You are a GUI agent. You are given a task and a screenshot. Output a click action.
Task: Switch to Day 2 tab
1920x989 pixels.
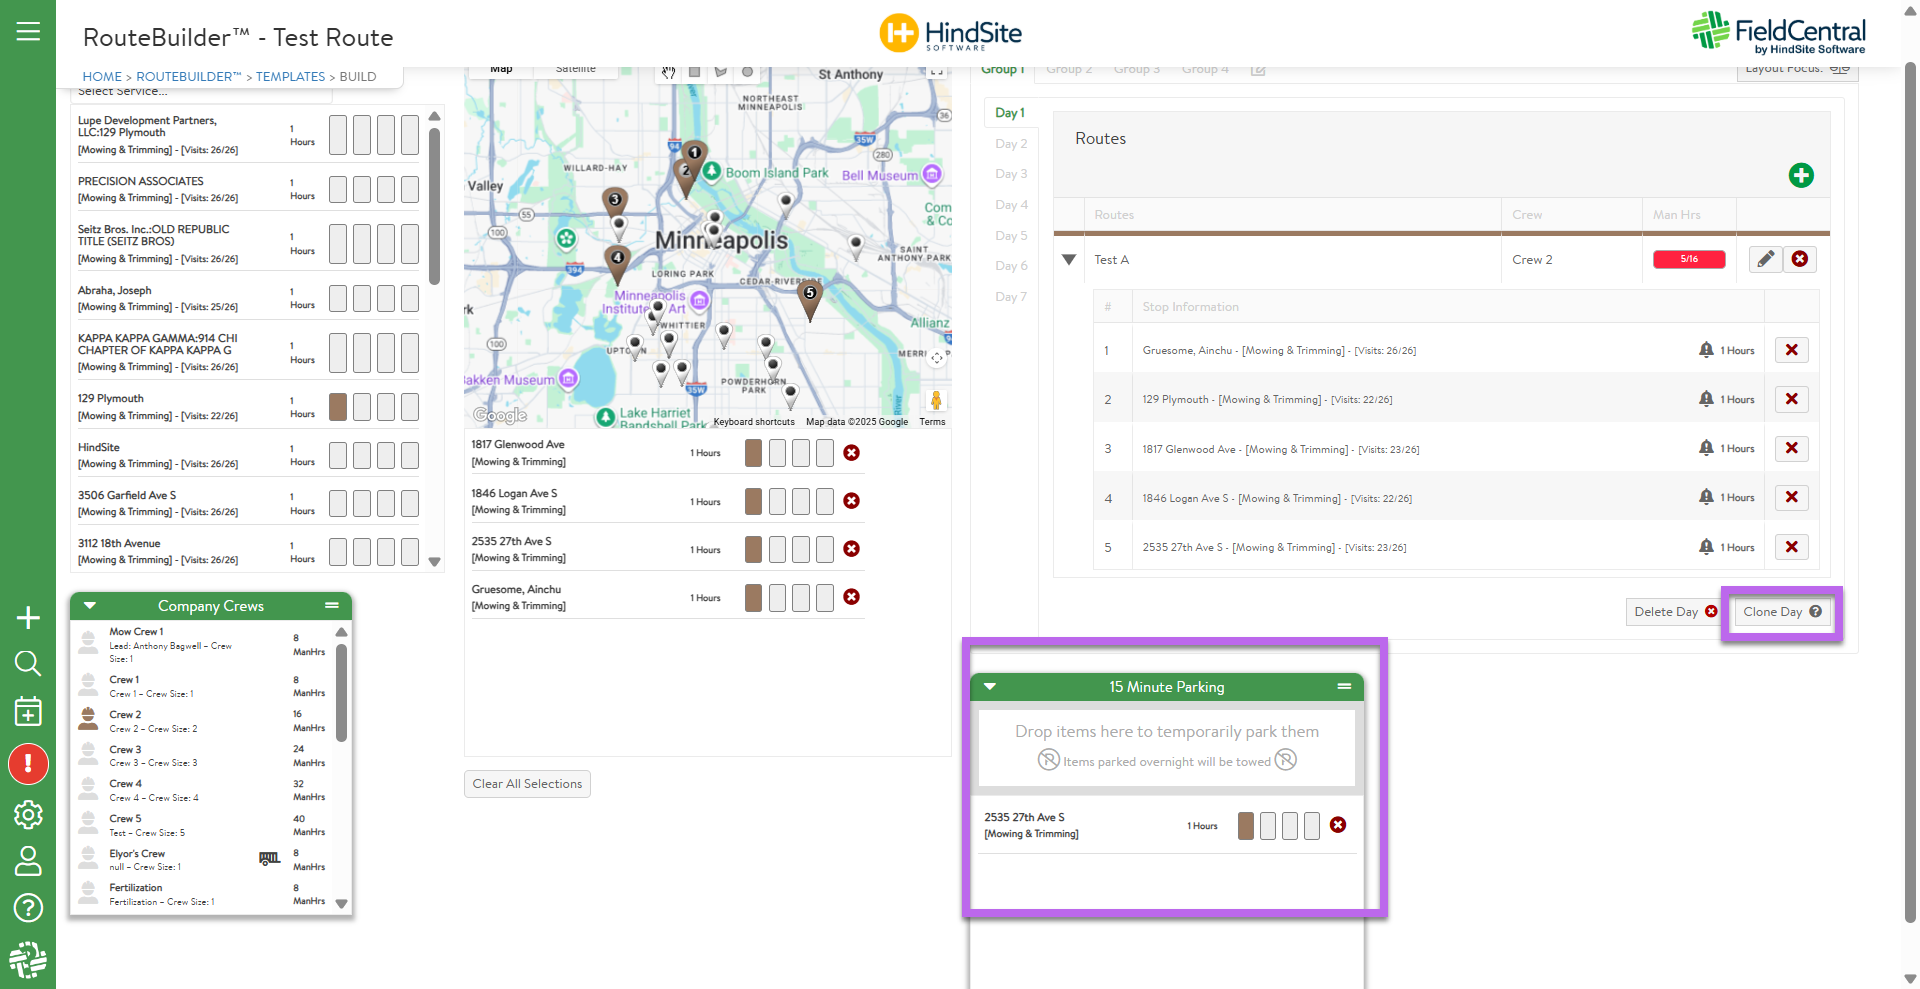[1011, 144]
